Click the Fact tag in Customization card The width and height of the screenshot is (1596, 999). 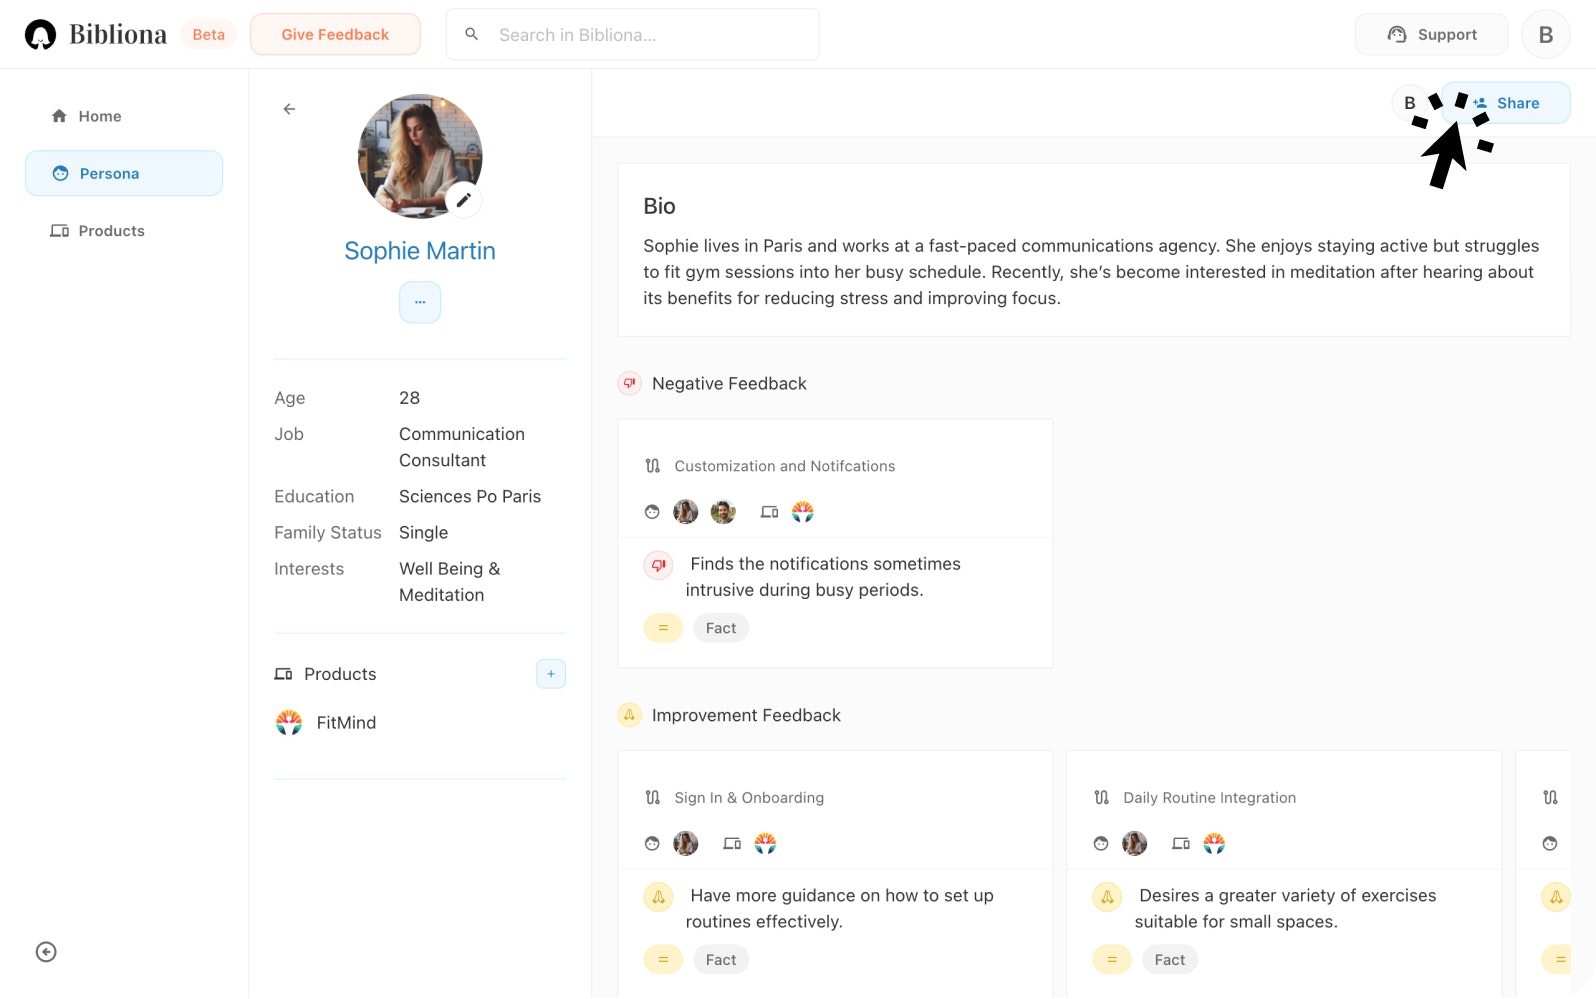coord(721,628)
